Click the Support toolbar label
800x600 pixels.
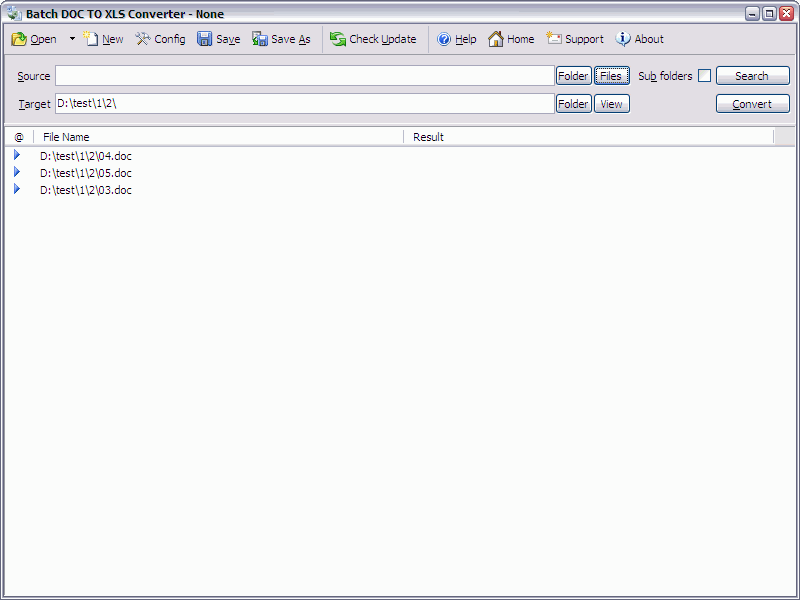point(584,39)
